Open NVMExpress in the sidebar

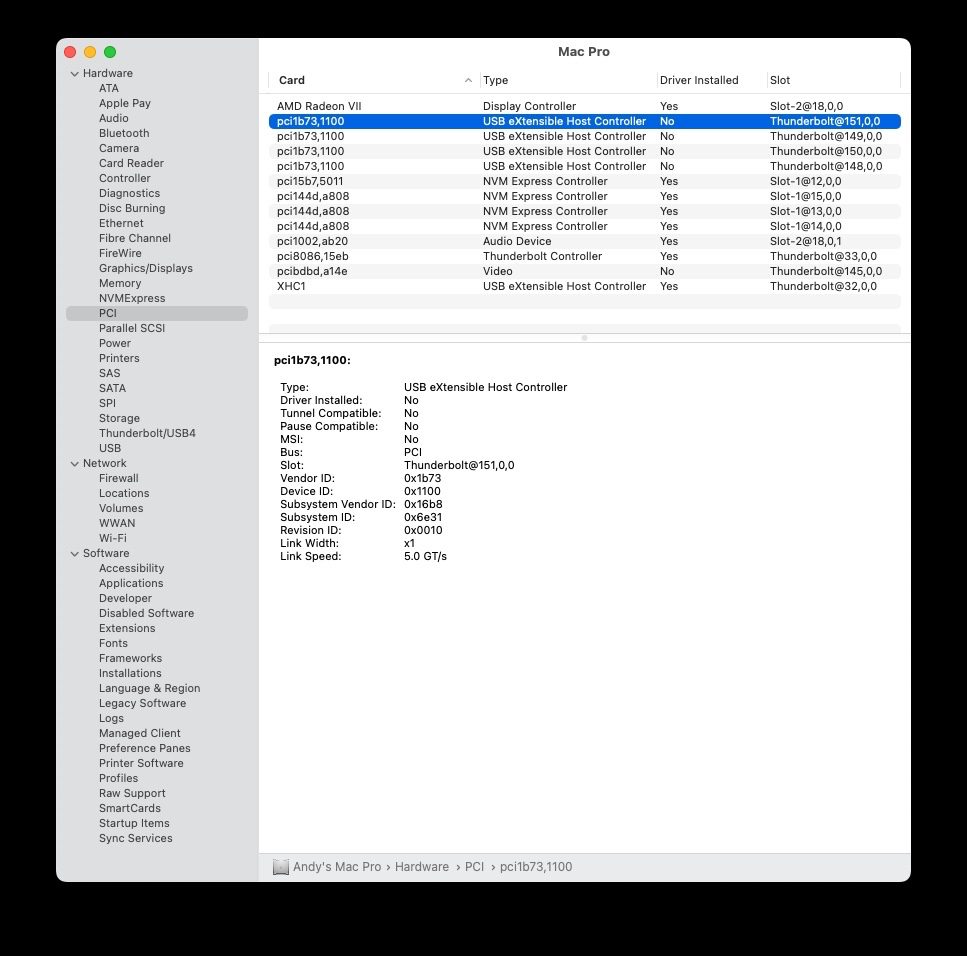coord(132,298)
